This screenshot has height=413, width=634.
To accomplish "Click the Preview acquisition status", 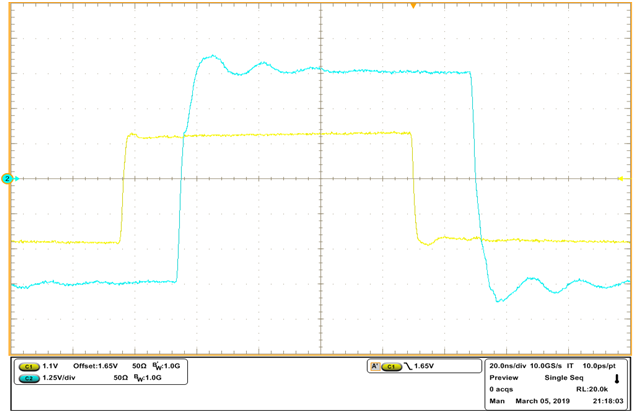I will 504,378.
